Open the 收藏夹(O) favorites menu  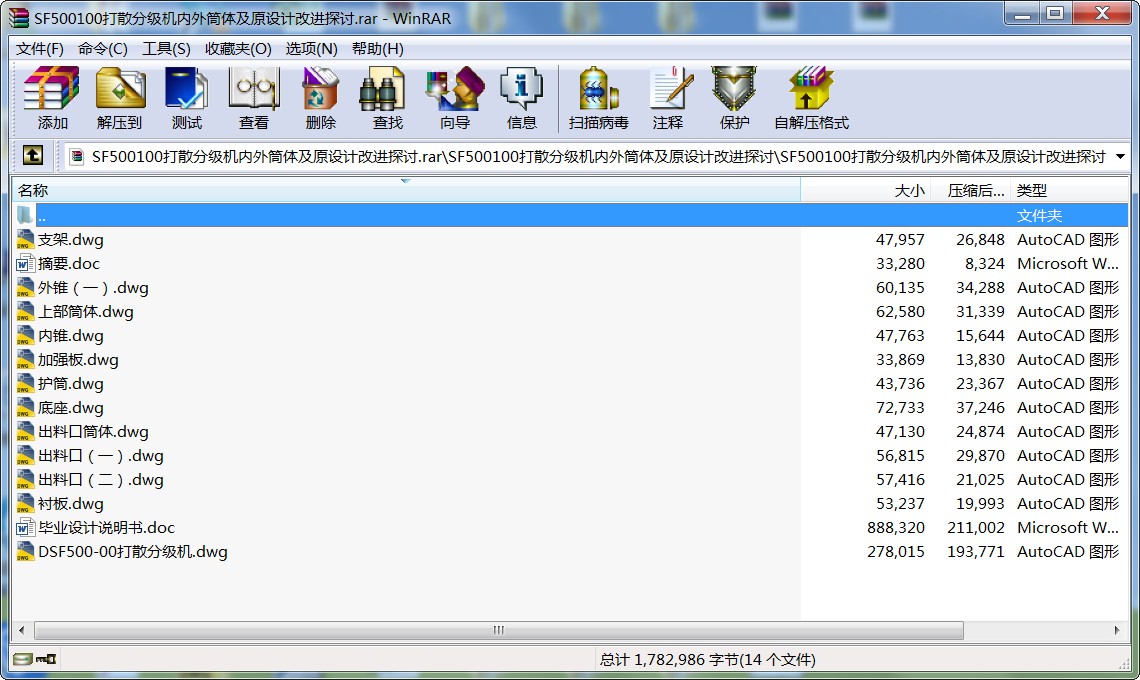tap(238, 48)
